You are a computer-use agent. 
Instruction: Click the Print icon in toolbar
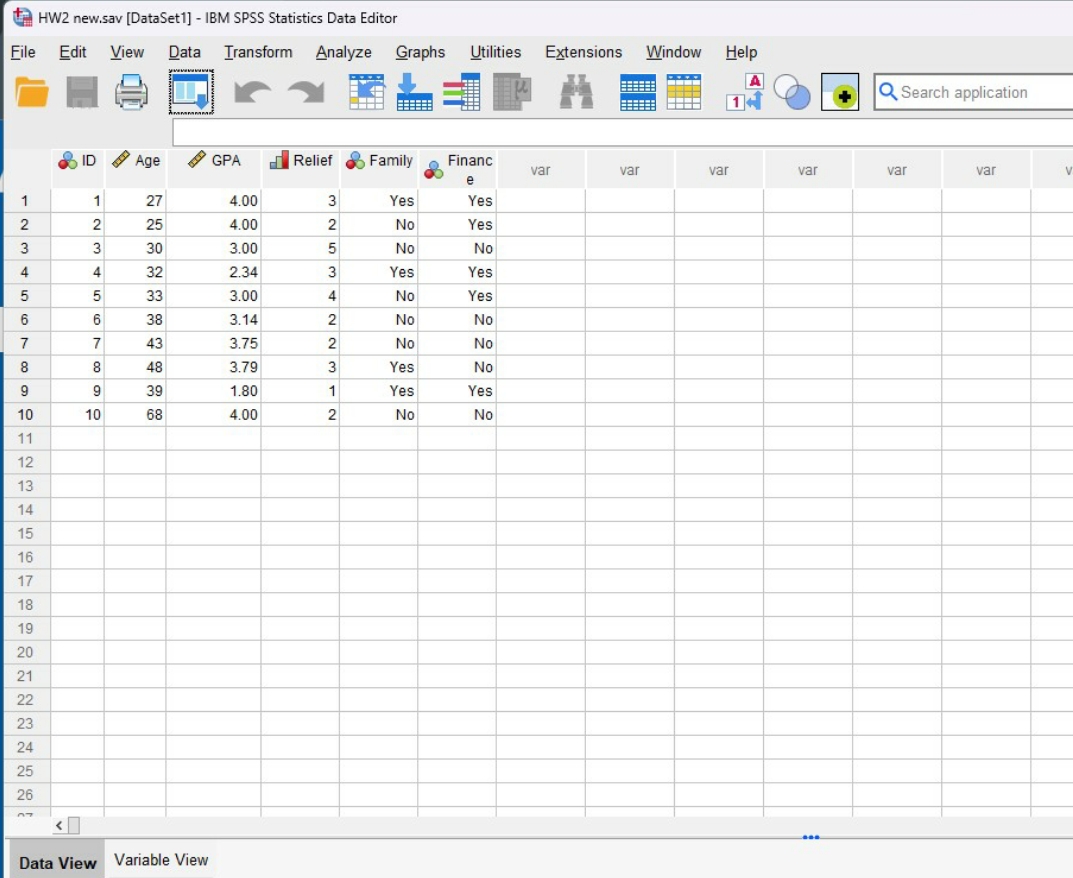tap(131, 92)
